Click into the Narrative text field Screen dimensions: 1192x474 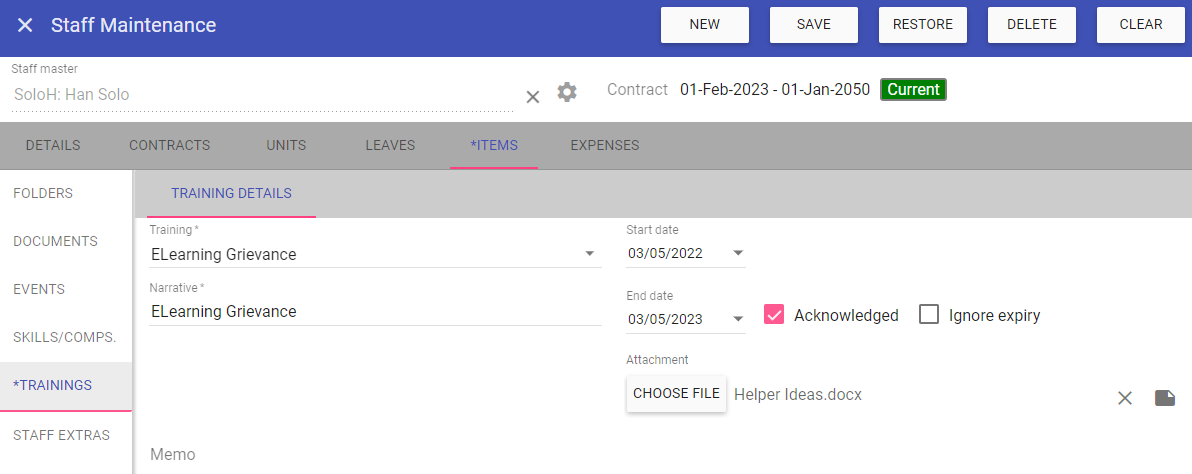(376, 311)
